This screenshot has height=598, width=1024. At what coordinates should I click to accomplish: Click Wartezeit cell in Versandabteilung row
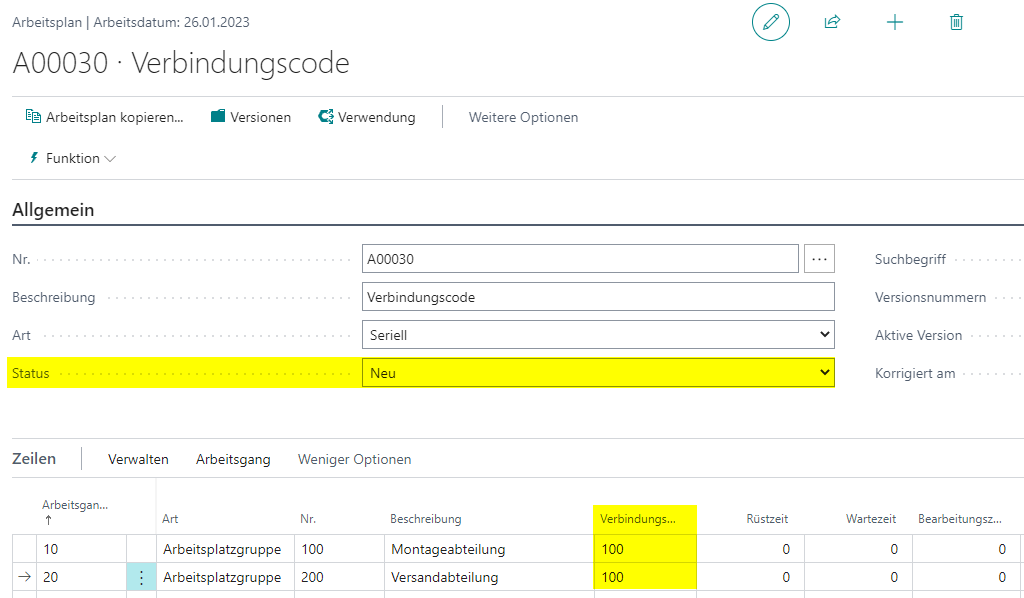tap(858, 577)
